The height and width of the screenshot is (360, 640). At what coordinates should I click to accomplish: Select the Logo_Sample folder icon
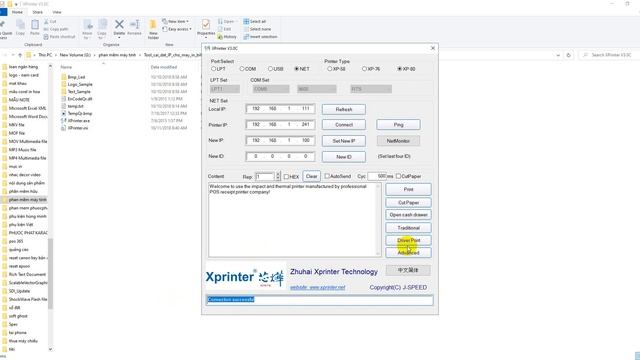pos(64,84)
